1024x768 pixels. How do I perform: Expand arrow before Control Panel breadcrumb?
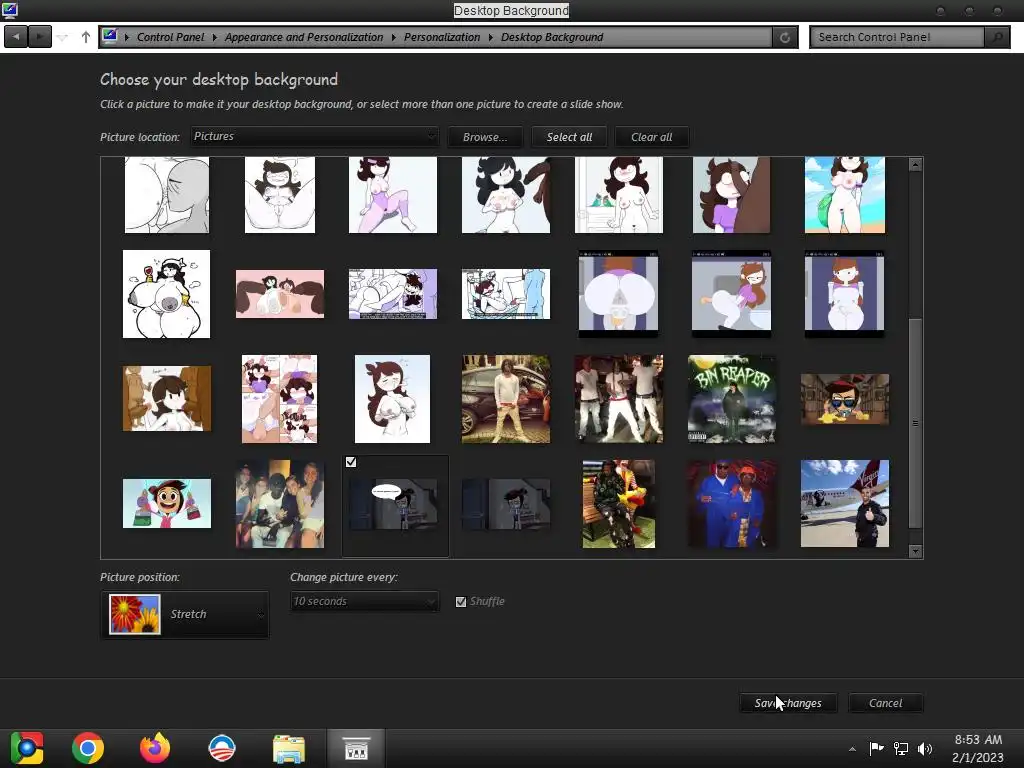(x=127, y=37)
